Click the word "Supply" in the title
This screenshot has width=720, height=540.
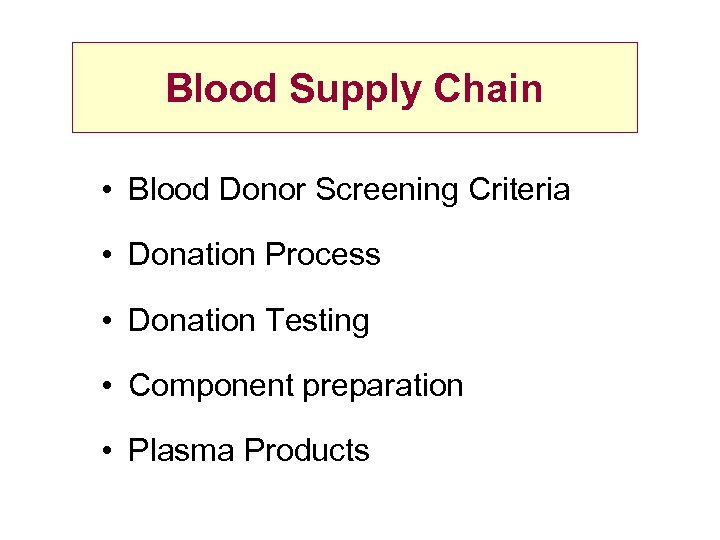pos(356,90)
